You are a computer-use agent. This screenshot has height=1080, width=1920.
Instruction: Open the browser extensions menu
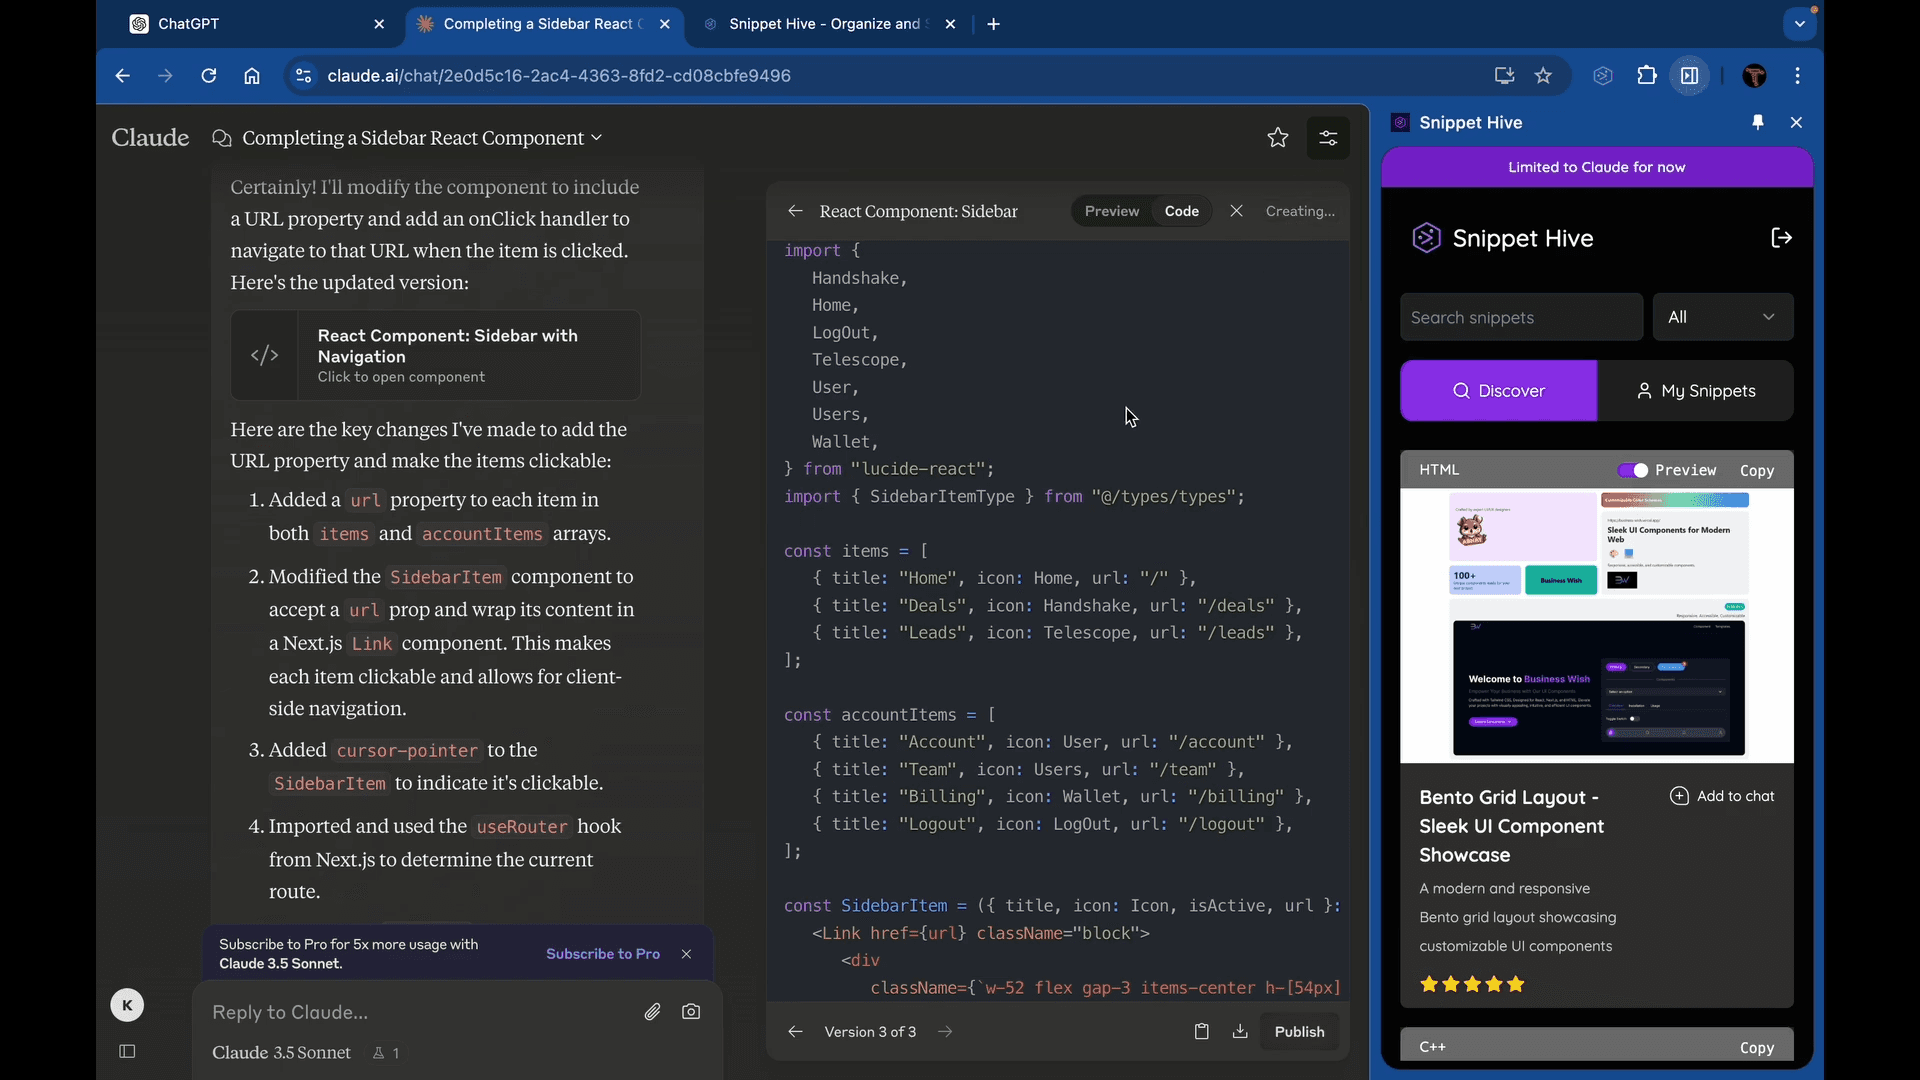pos(1646,75)
